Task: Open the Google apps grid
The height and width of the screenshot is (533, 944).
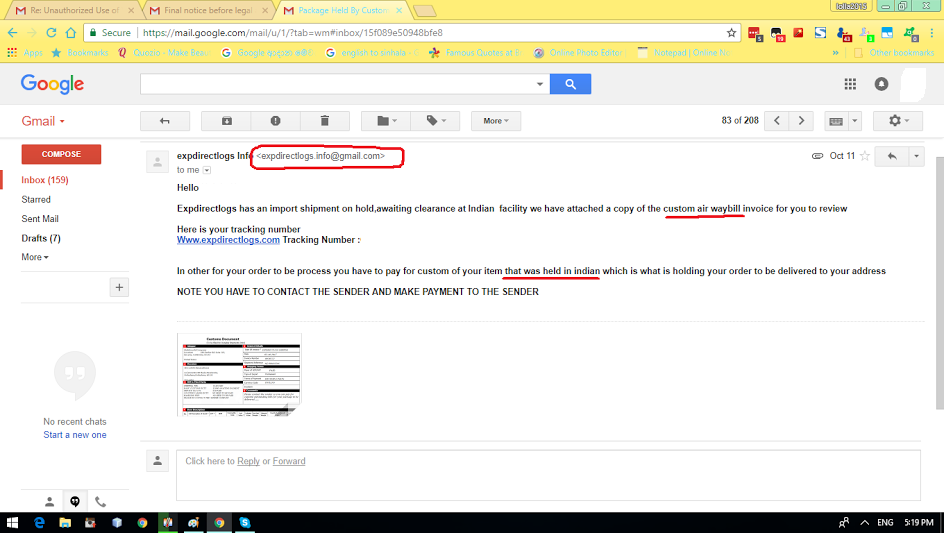Action: pos(850,84)
